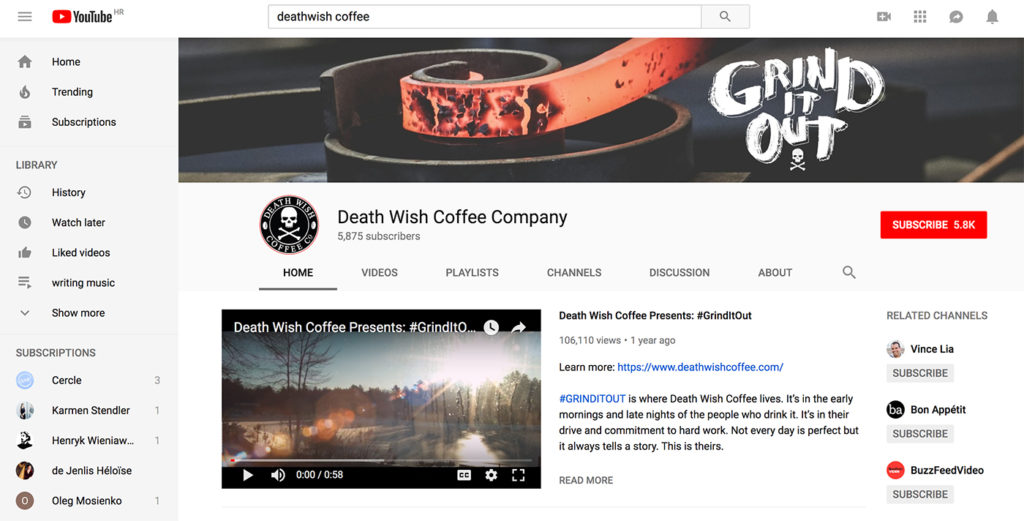This screenshot has width=1024, height=521.
Task: Click the channel search magnifier icon
Action: coord(849,272)
